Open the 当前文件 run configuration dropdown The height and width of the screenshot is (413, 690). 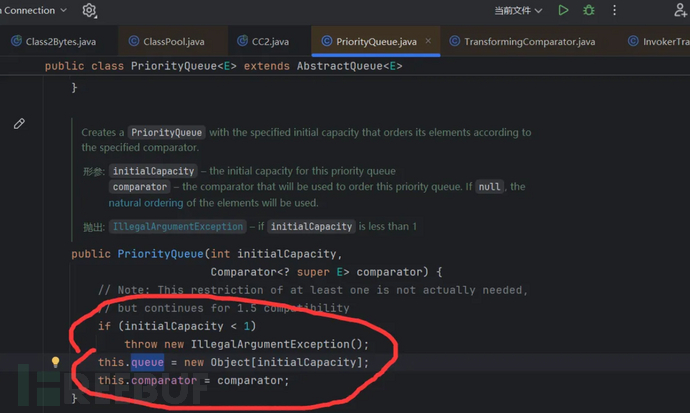(519, 10)
